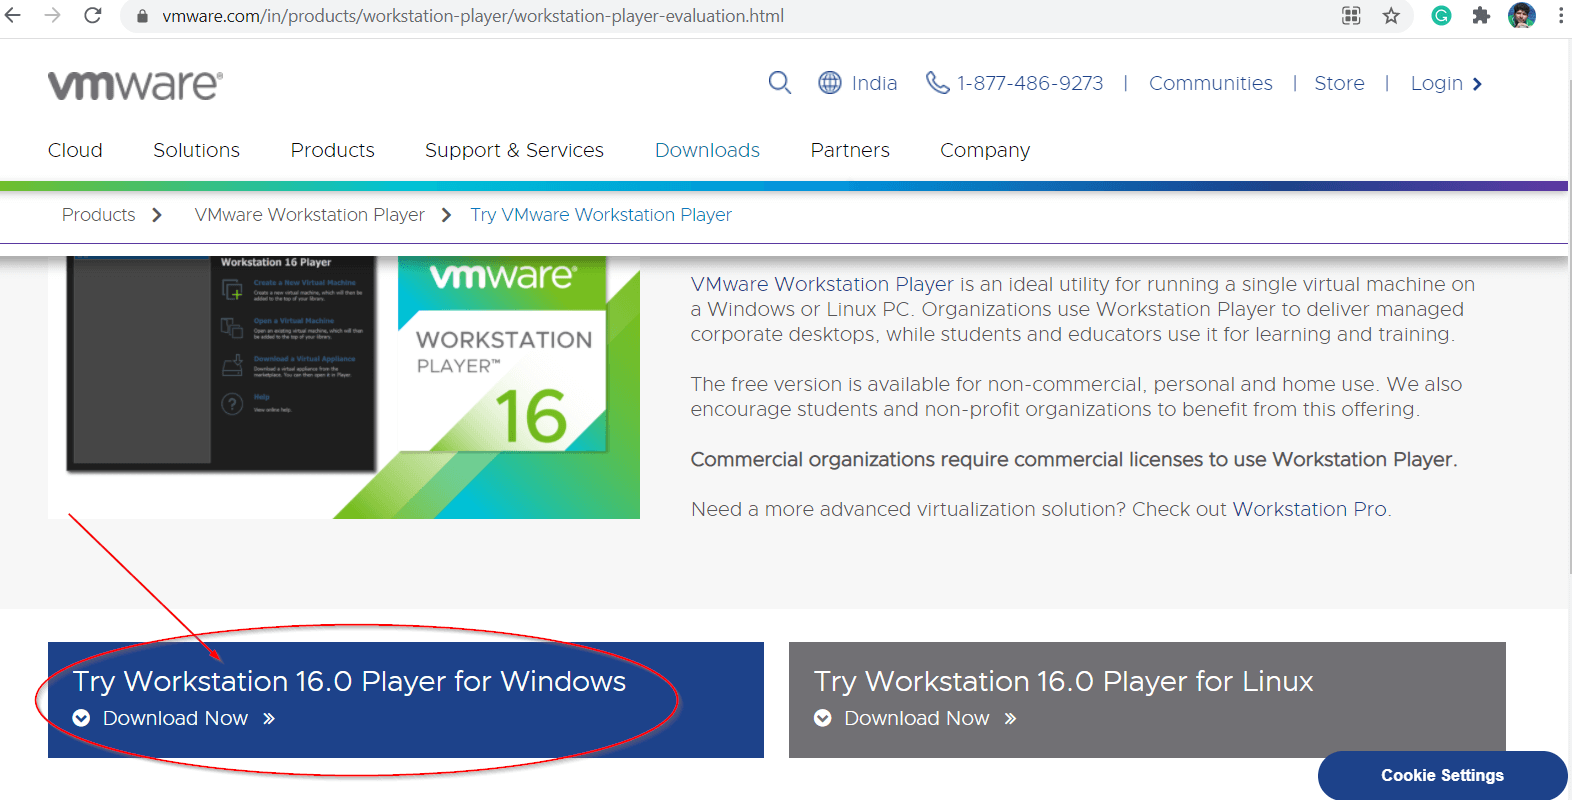Open the Grammarly extension icon
The image size is (1572, 800).
point(1441,16)
